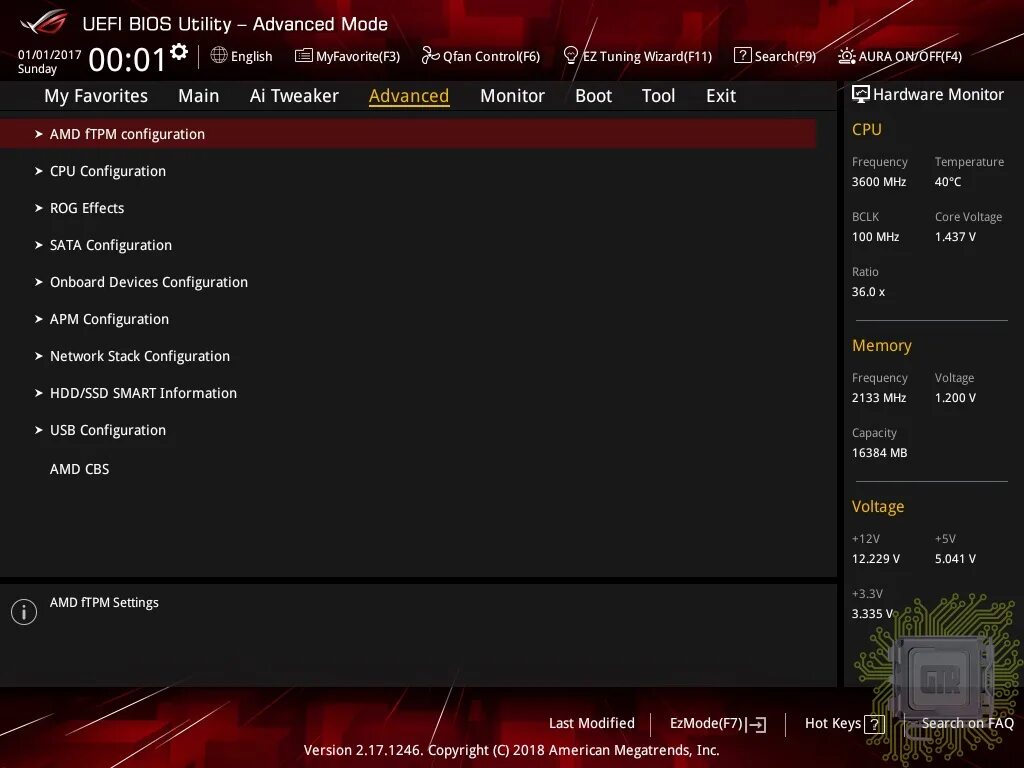
Task: Switch to Exit tab
Action: (x=721, y=96)
